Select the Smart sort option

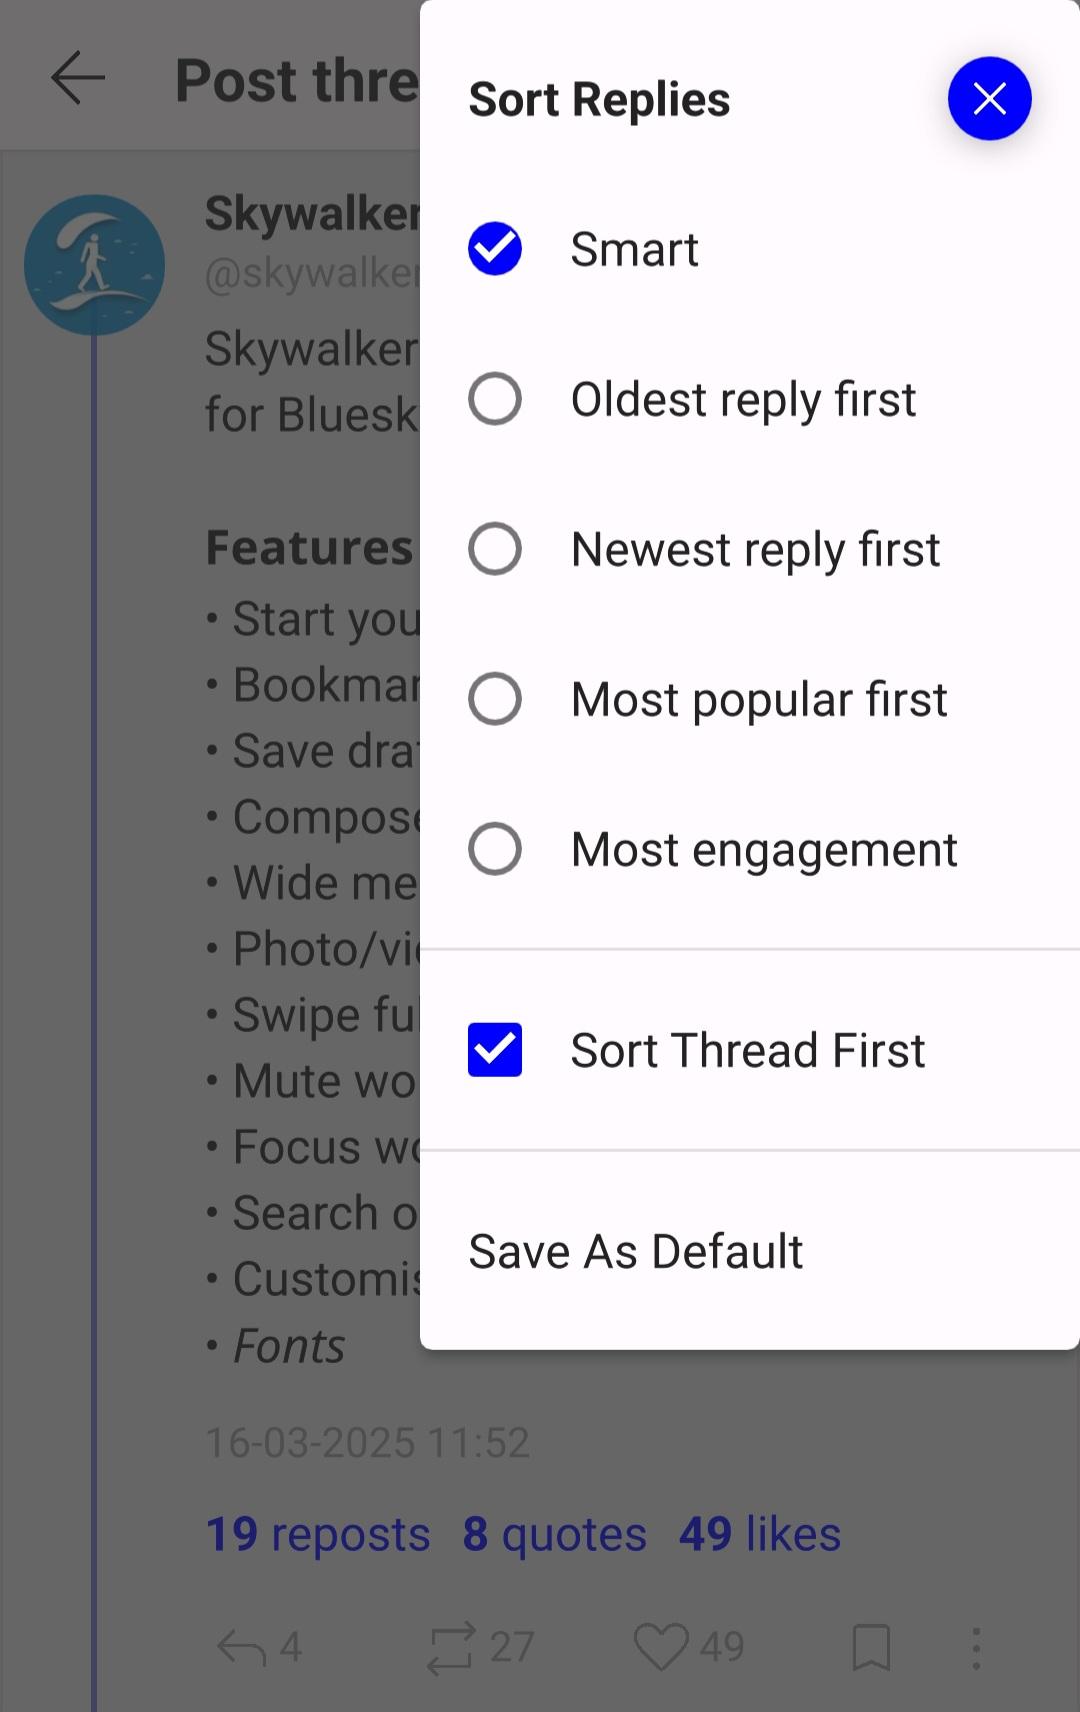click(495, 249)
